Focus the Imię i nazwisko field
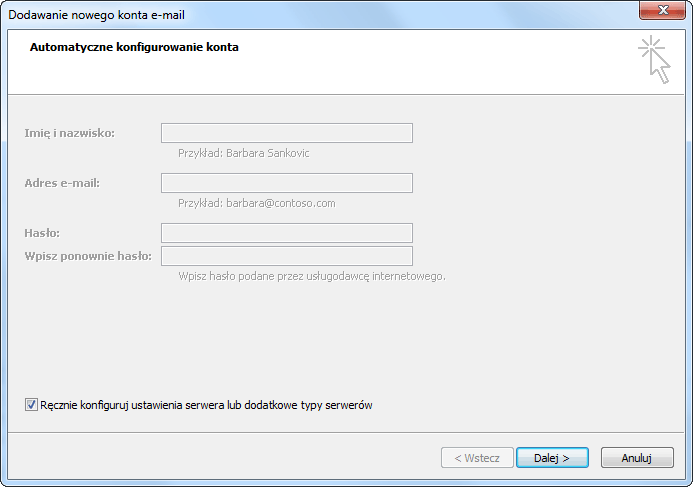693x487 pixels. click(287, 133)
